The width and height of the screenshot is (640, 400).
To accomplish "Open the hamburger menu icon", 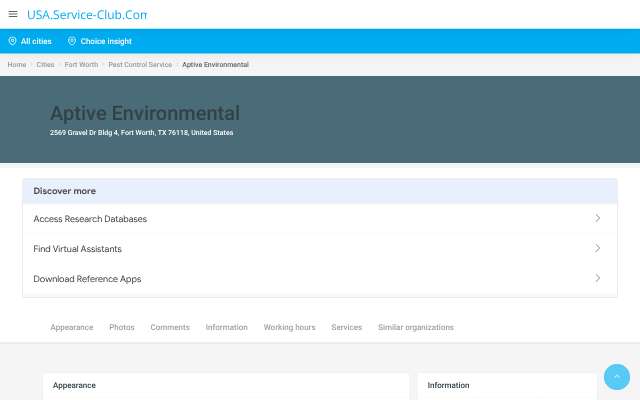I will click(13, 14).
